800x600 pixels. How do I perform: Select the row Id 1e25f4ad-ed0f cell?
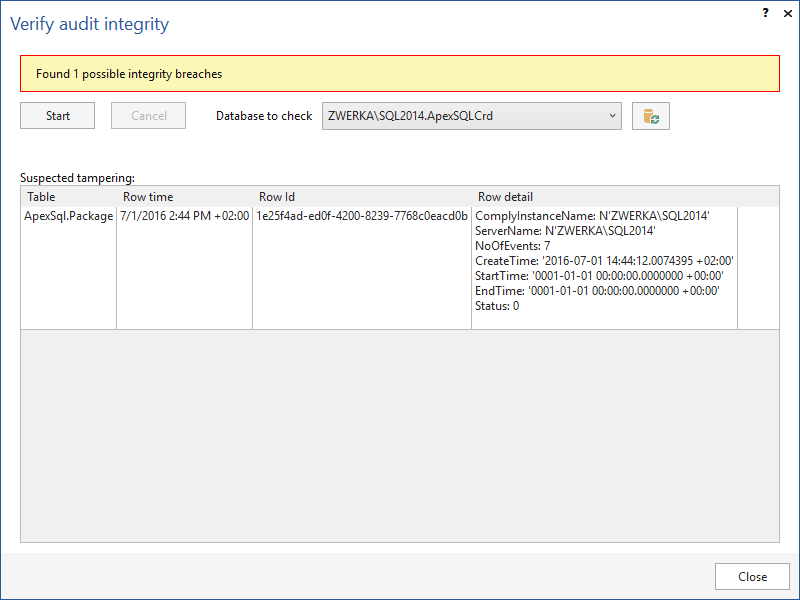(362, 268)
